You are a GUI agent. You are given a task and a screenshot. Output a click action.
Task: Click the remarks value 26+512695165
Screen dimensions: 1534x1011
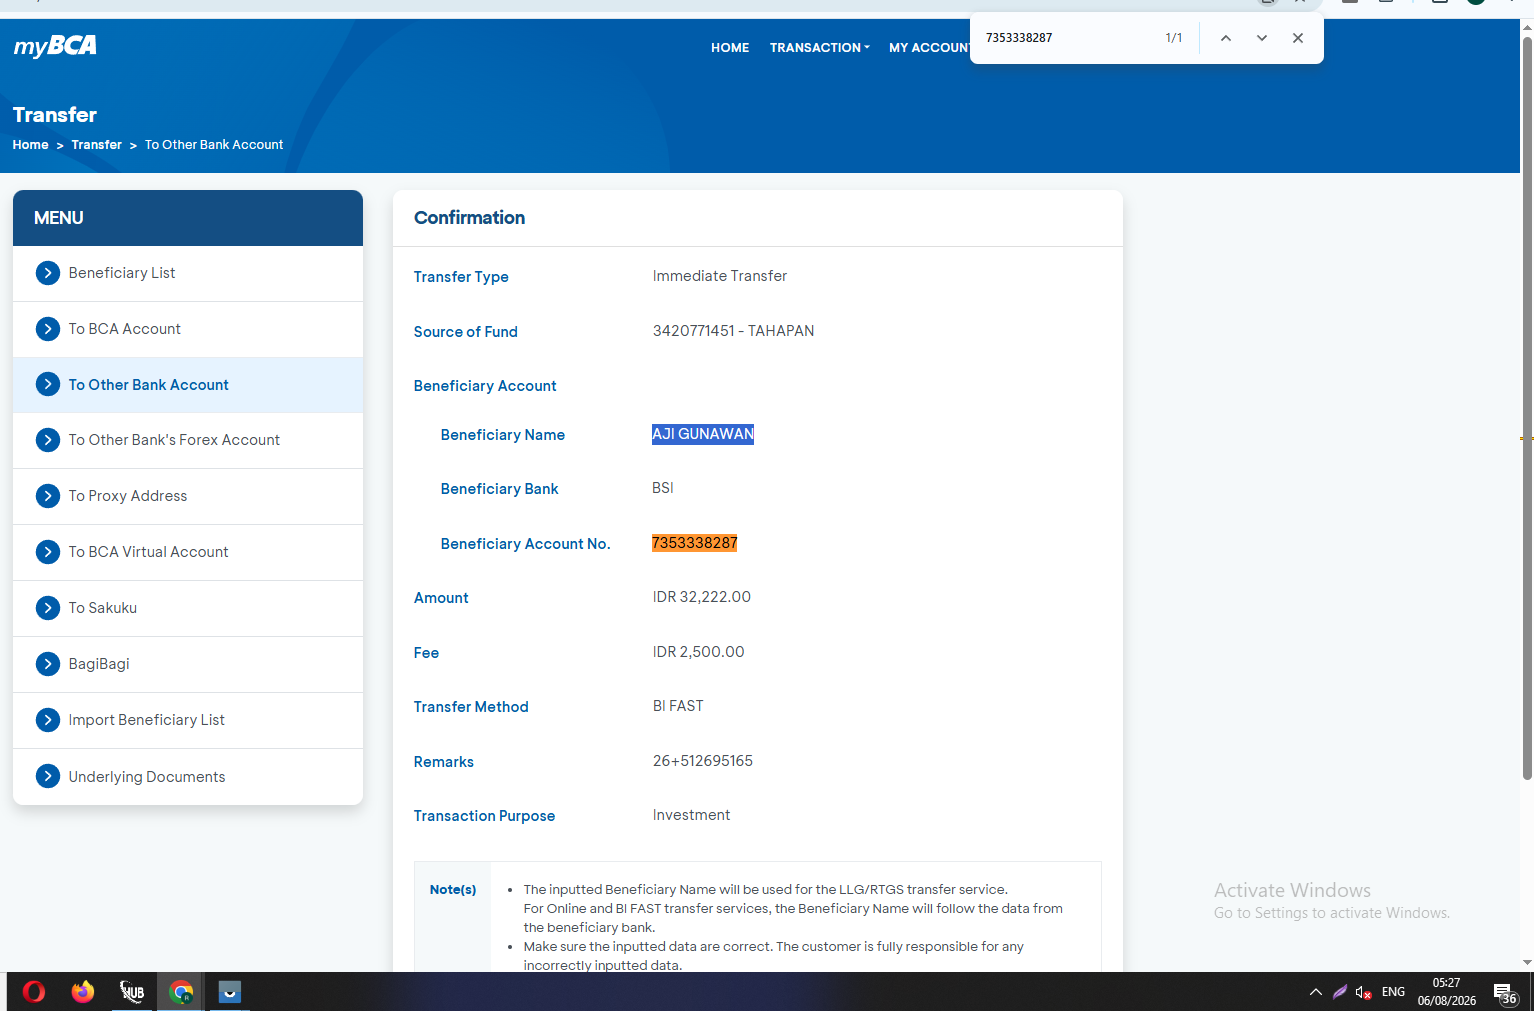click(702, 761)
